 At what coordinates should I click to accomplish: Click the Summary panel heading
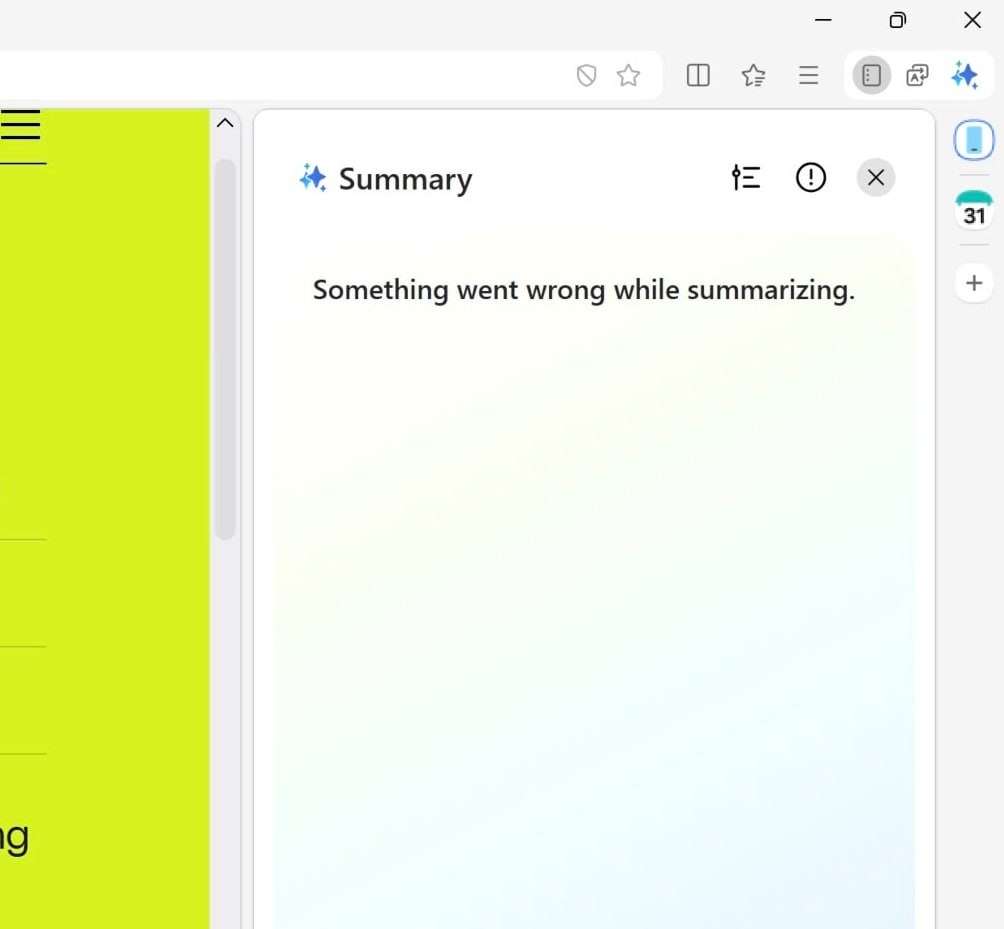click(405, 179)
